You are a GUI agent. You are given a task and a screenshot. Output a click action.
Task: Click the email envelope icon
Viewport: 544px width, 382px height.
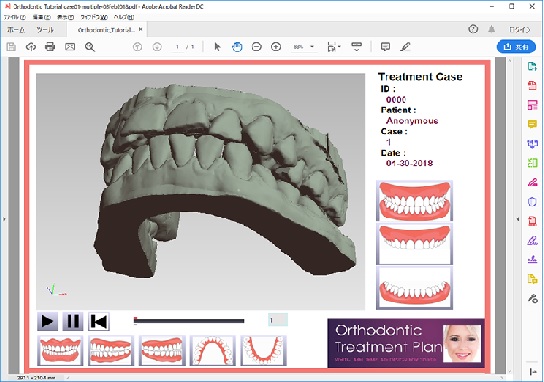(x=70, y=46)
